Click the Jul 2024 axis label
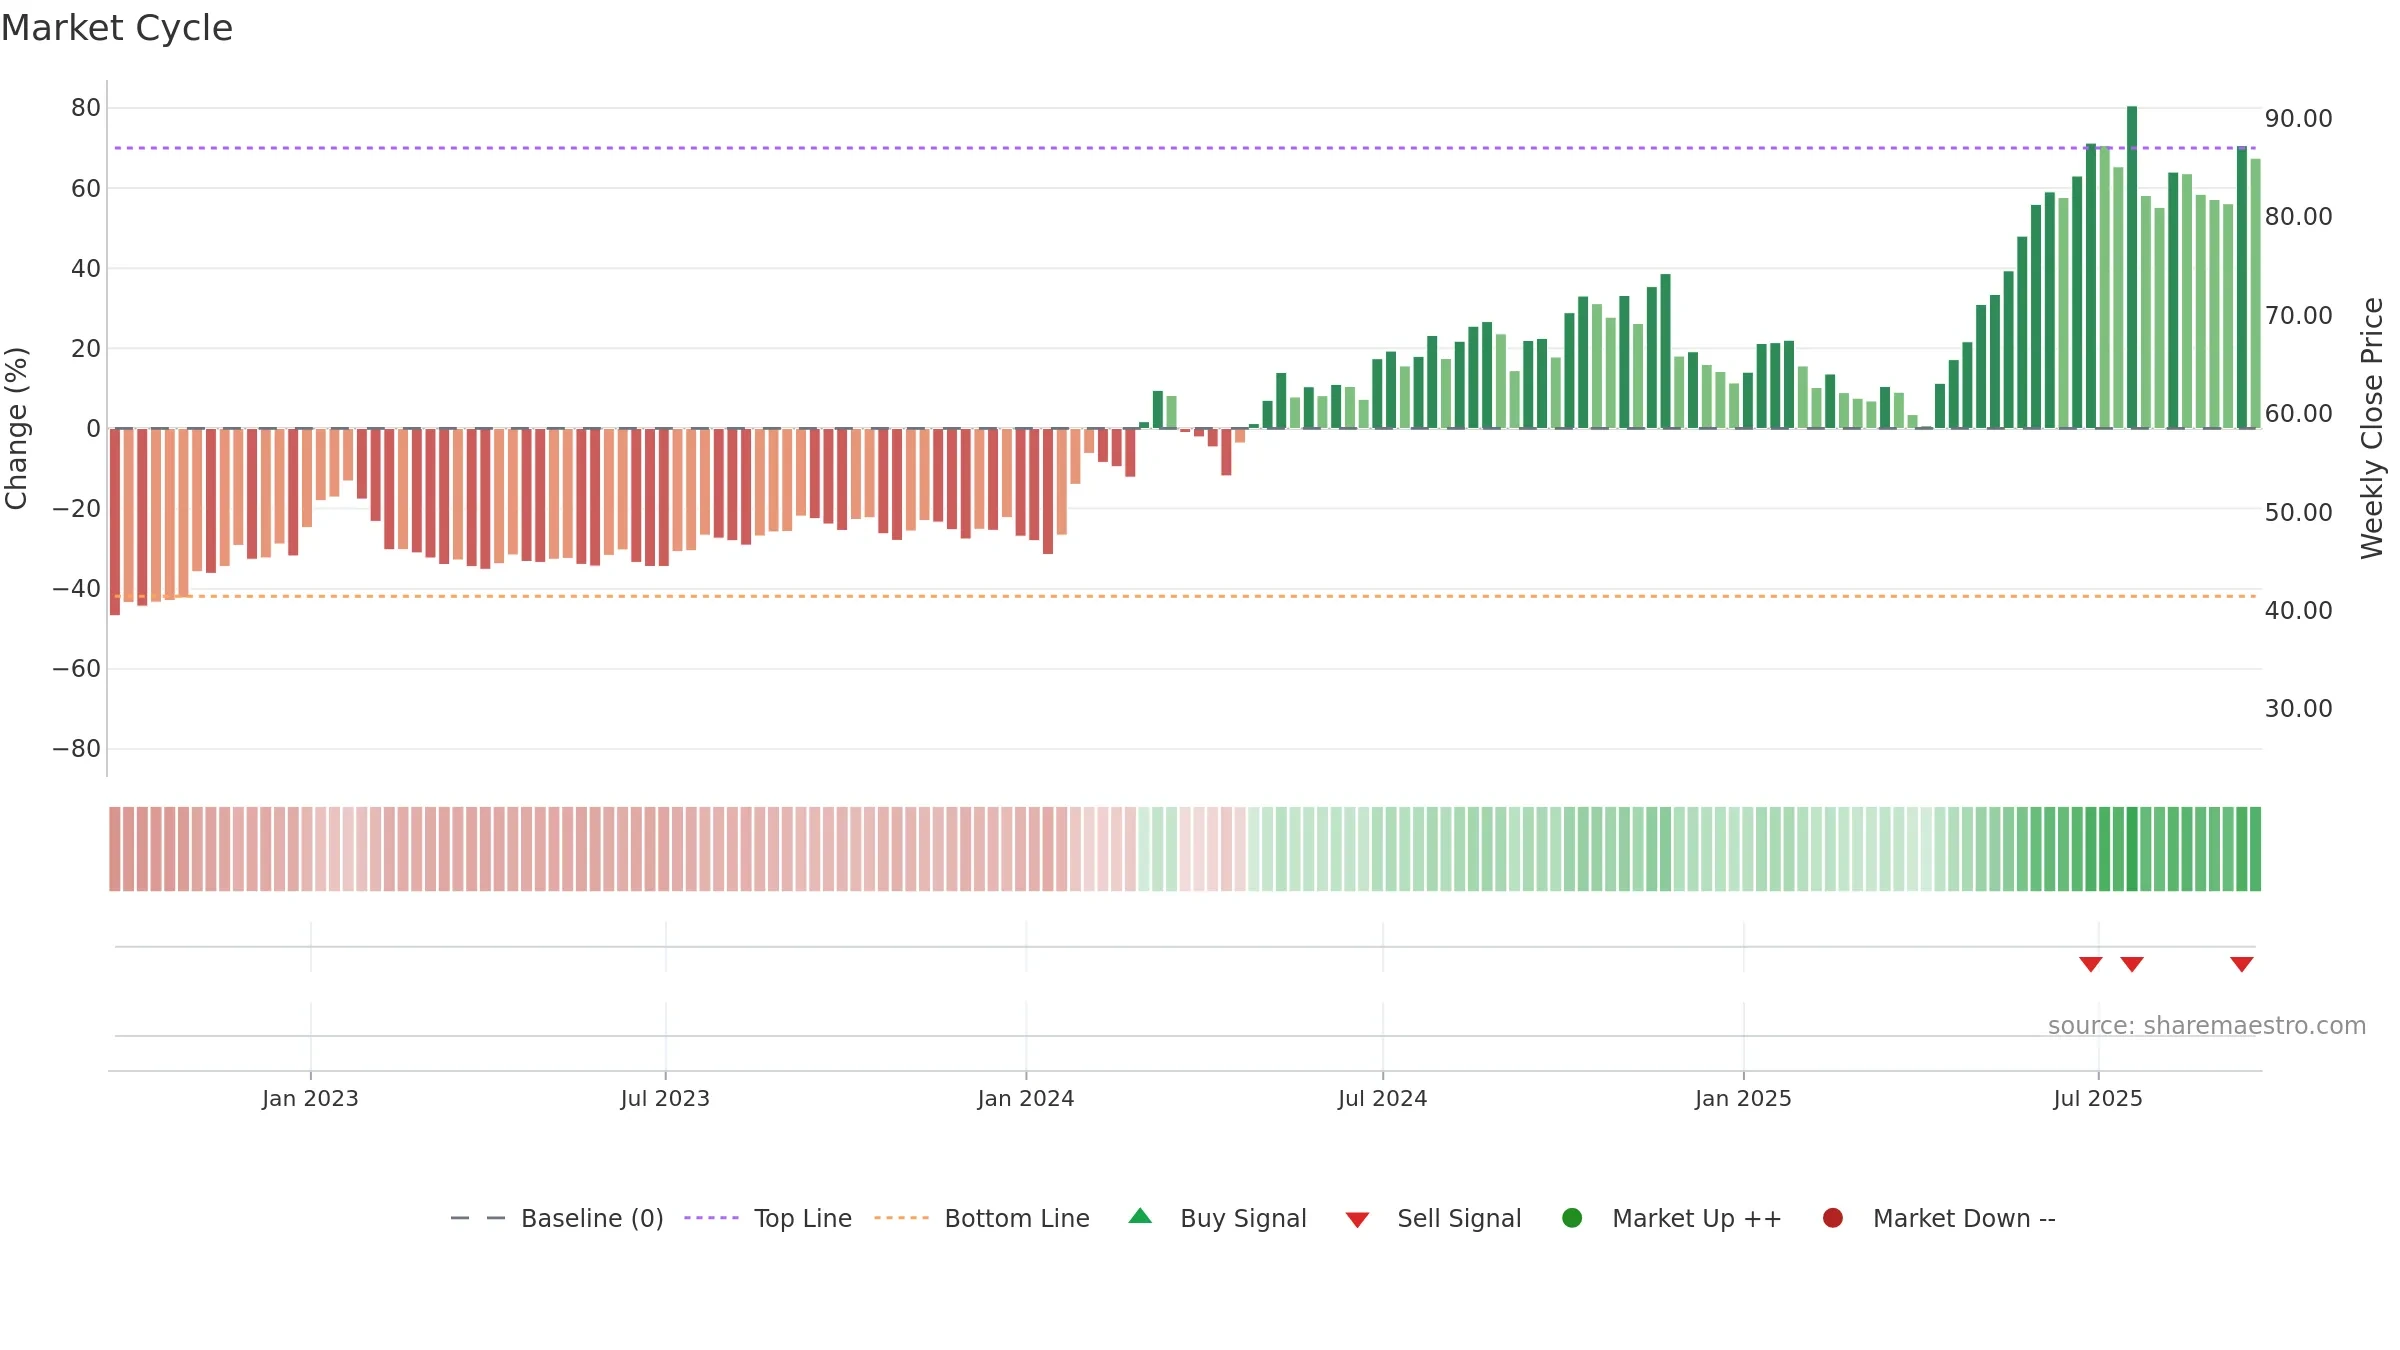2400x1350 pixels. click(x=1383, y=1098)
